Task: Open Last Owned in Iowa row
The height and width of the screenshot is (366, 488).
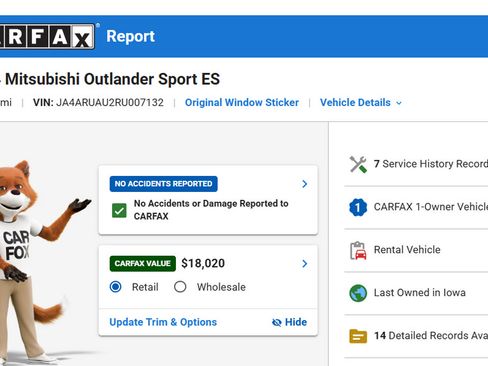Action: [x=416, y=293]
